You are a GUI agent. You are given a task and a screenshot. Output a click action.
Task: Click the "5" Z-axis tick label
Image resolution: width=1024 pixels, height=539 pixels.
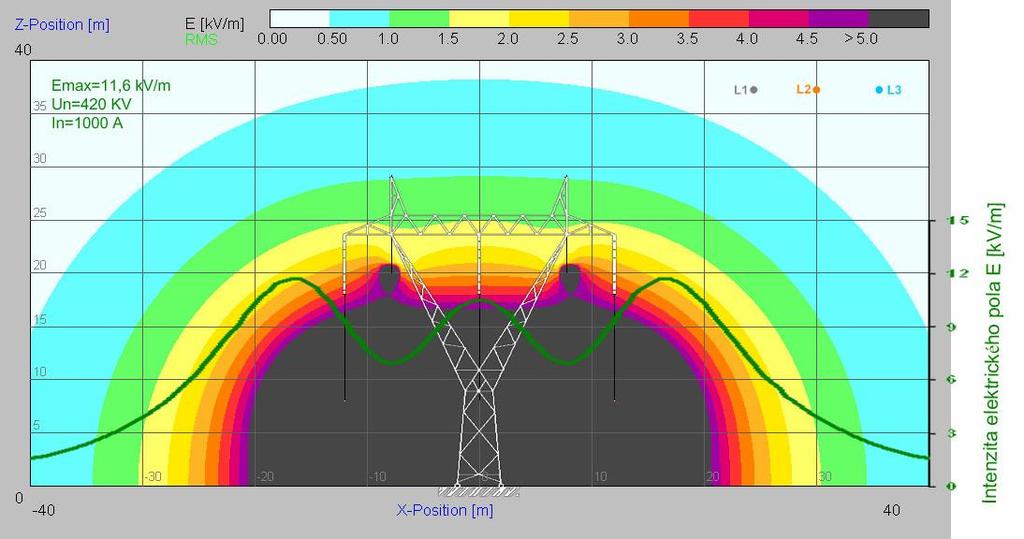(x=37, y=425)
